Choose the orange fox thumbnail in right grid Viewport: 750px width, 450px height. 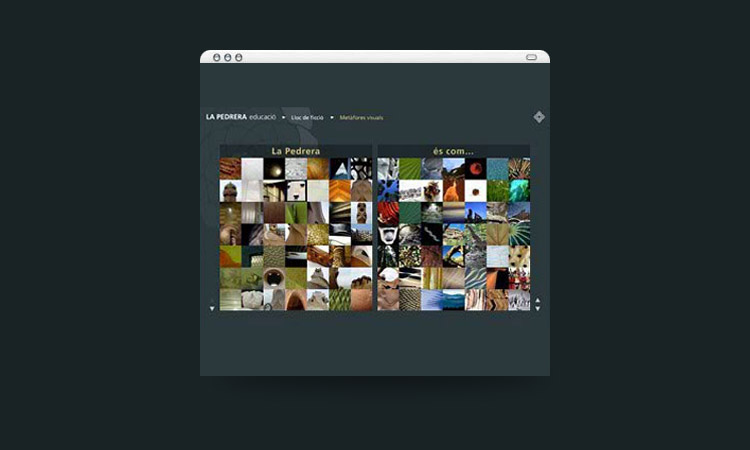(454, 190)
